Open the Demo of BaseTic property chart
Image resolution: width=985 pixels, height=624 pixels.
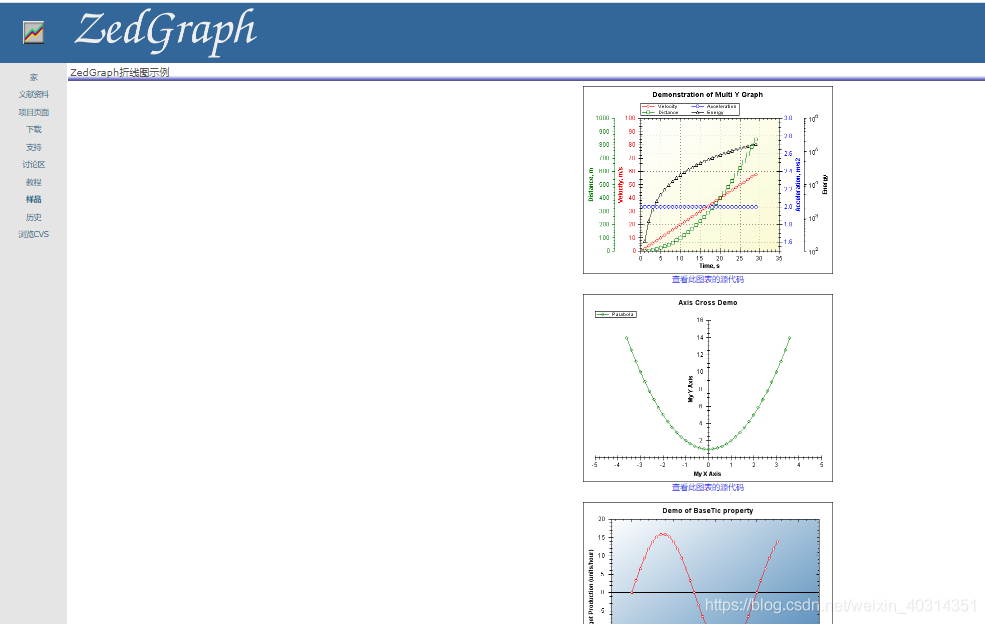708,563
